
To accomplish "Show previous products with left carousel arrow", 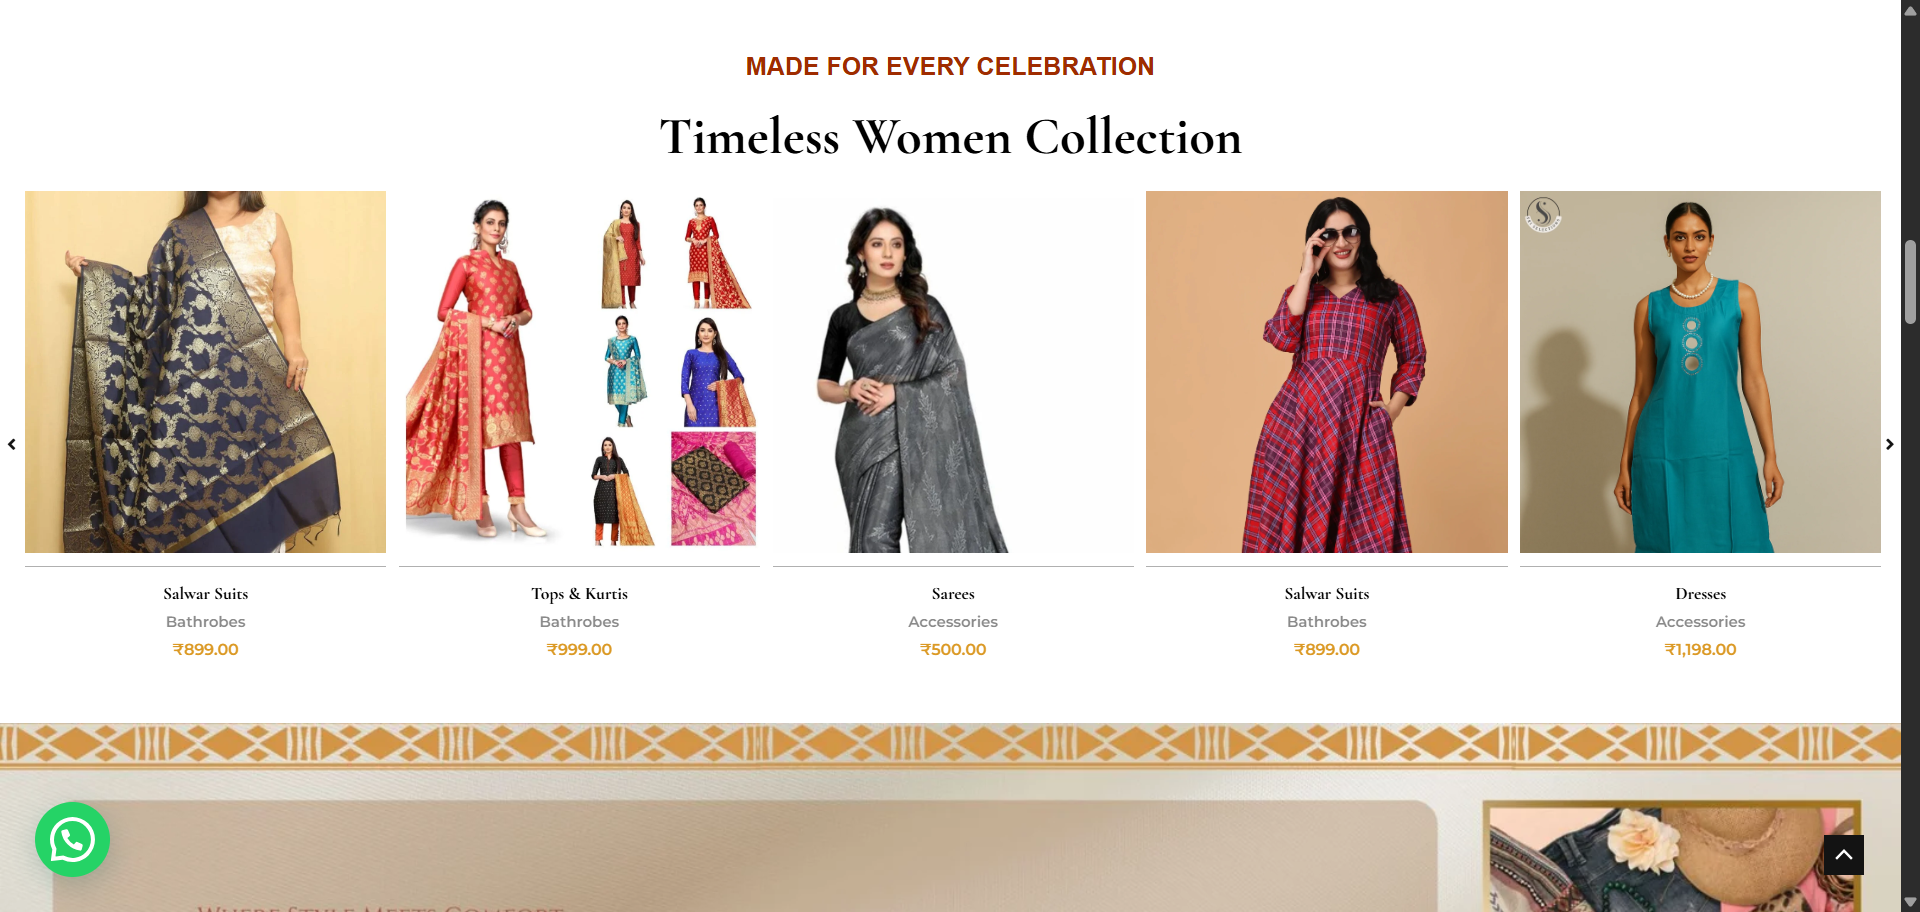I will [12, 444].
